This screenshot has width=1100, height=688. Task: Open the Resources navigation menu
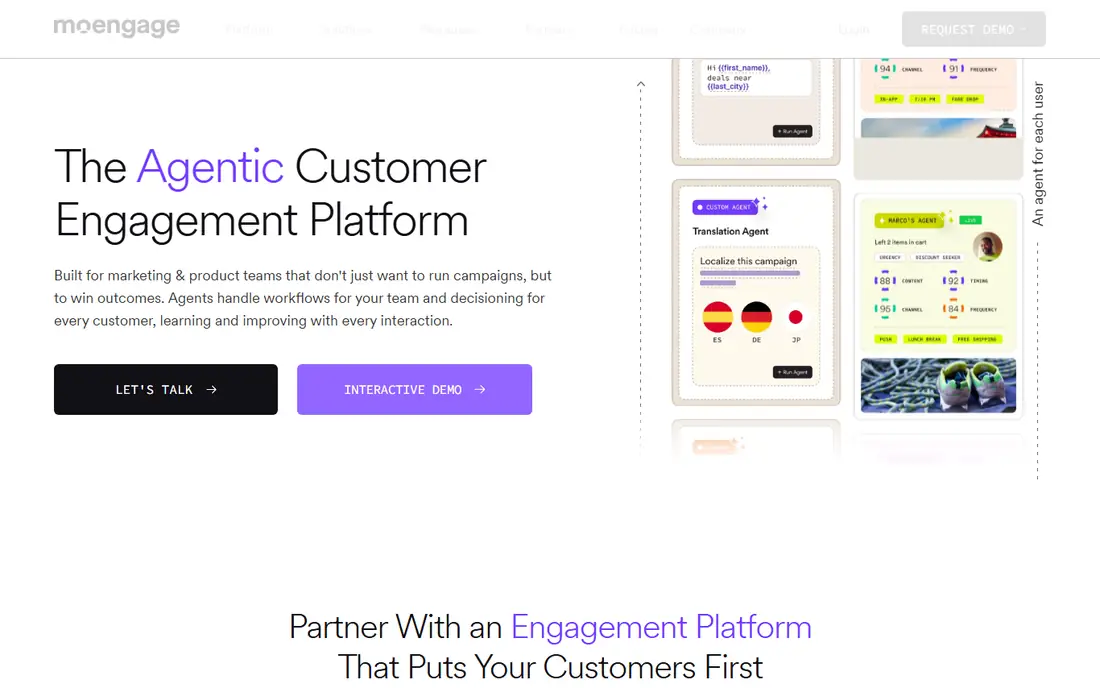pos(449,29)
